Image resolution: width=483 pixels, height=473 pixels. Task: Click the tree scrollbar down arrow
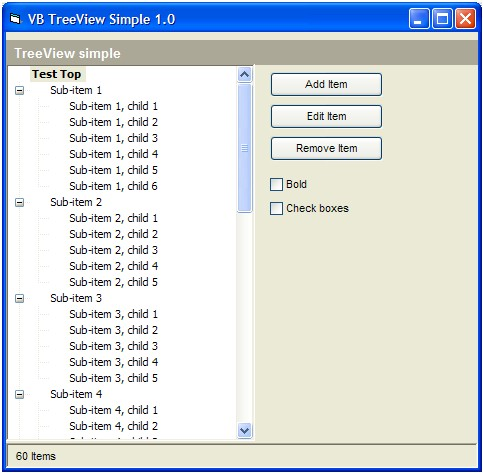(245, 430)
